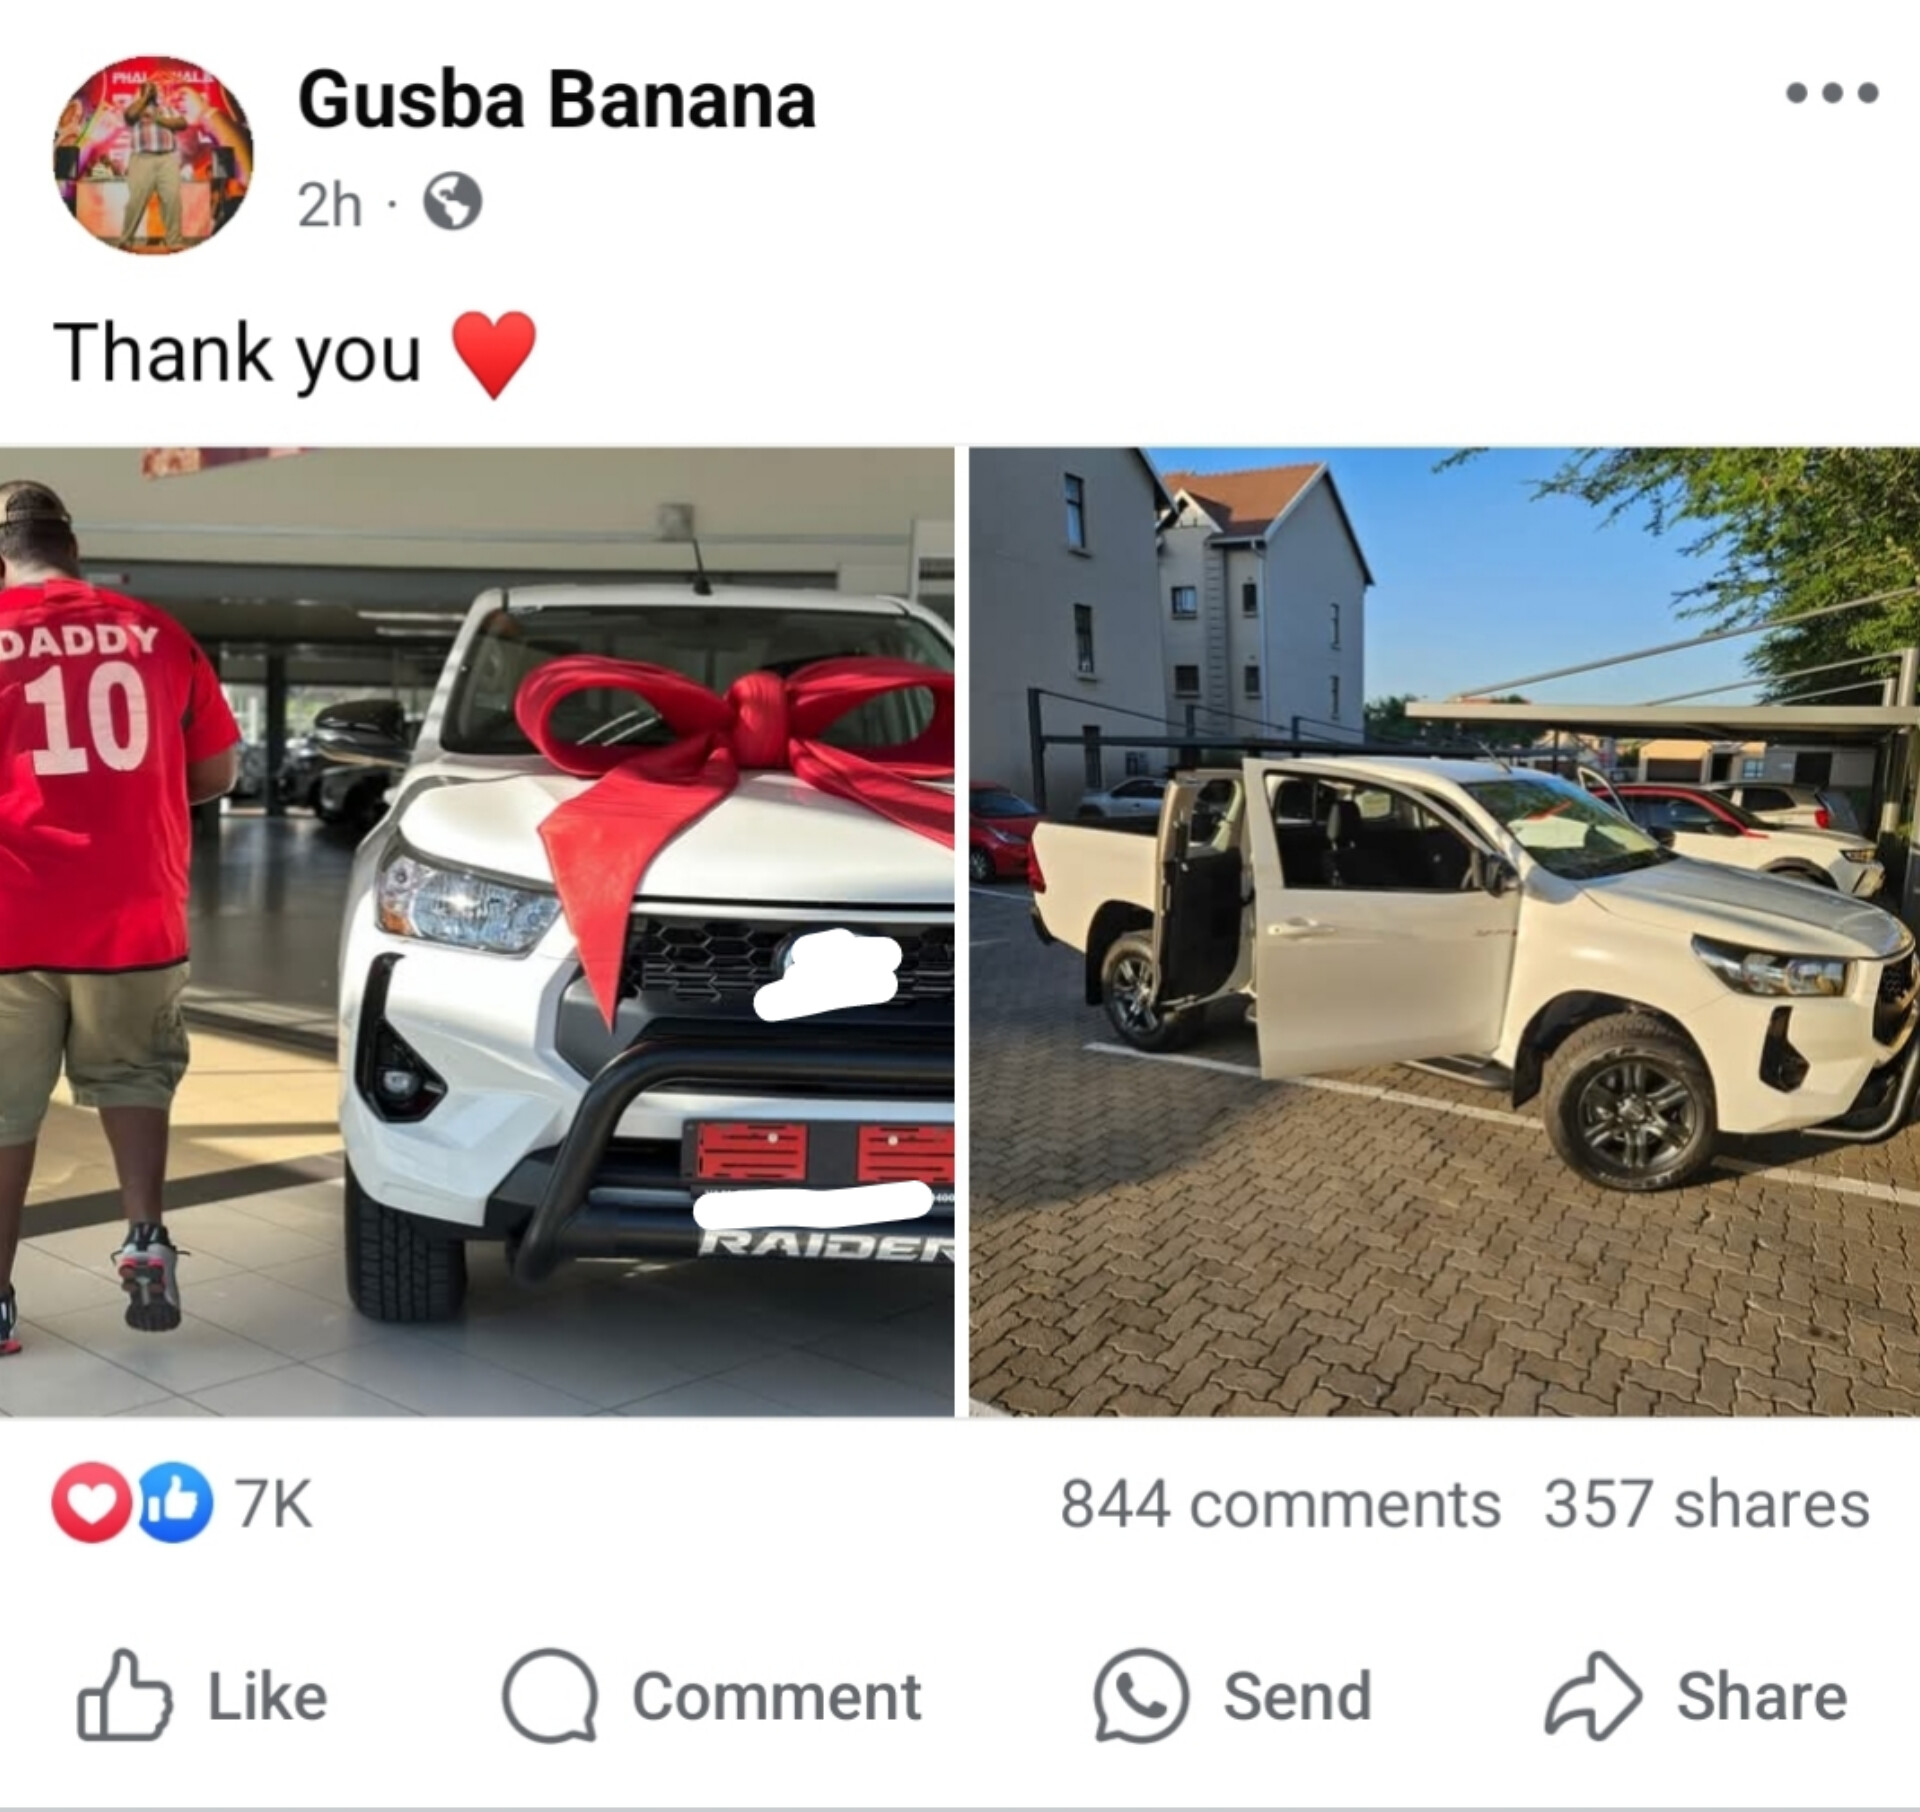Open the 844 comments list
Image resolution: width=1920 pixels, height=1812 pixels.
pos(1280,1504)
